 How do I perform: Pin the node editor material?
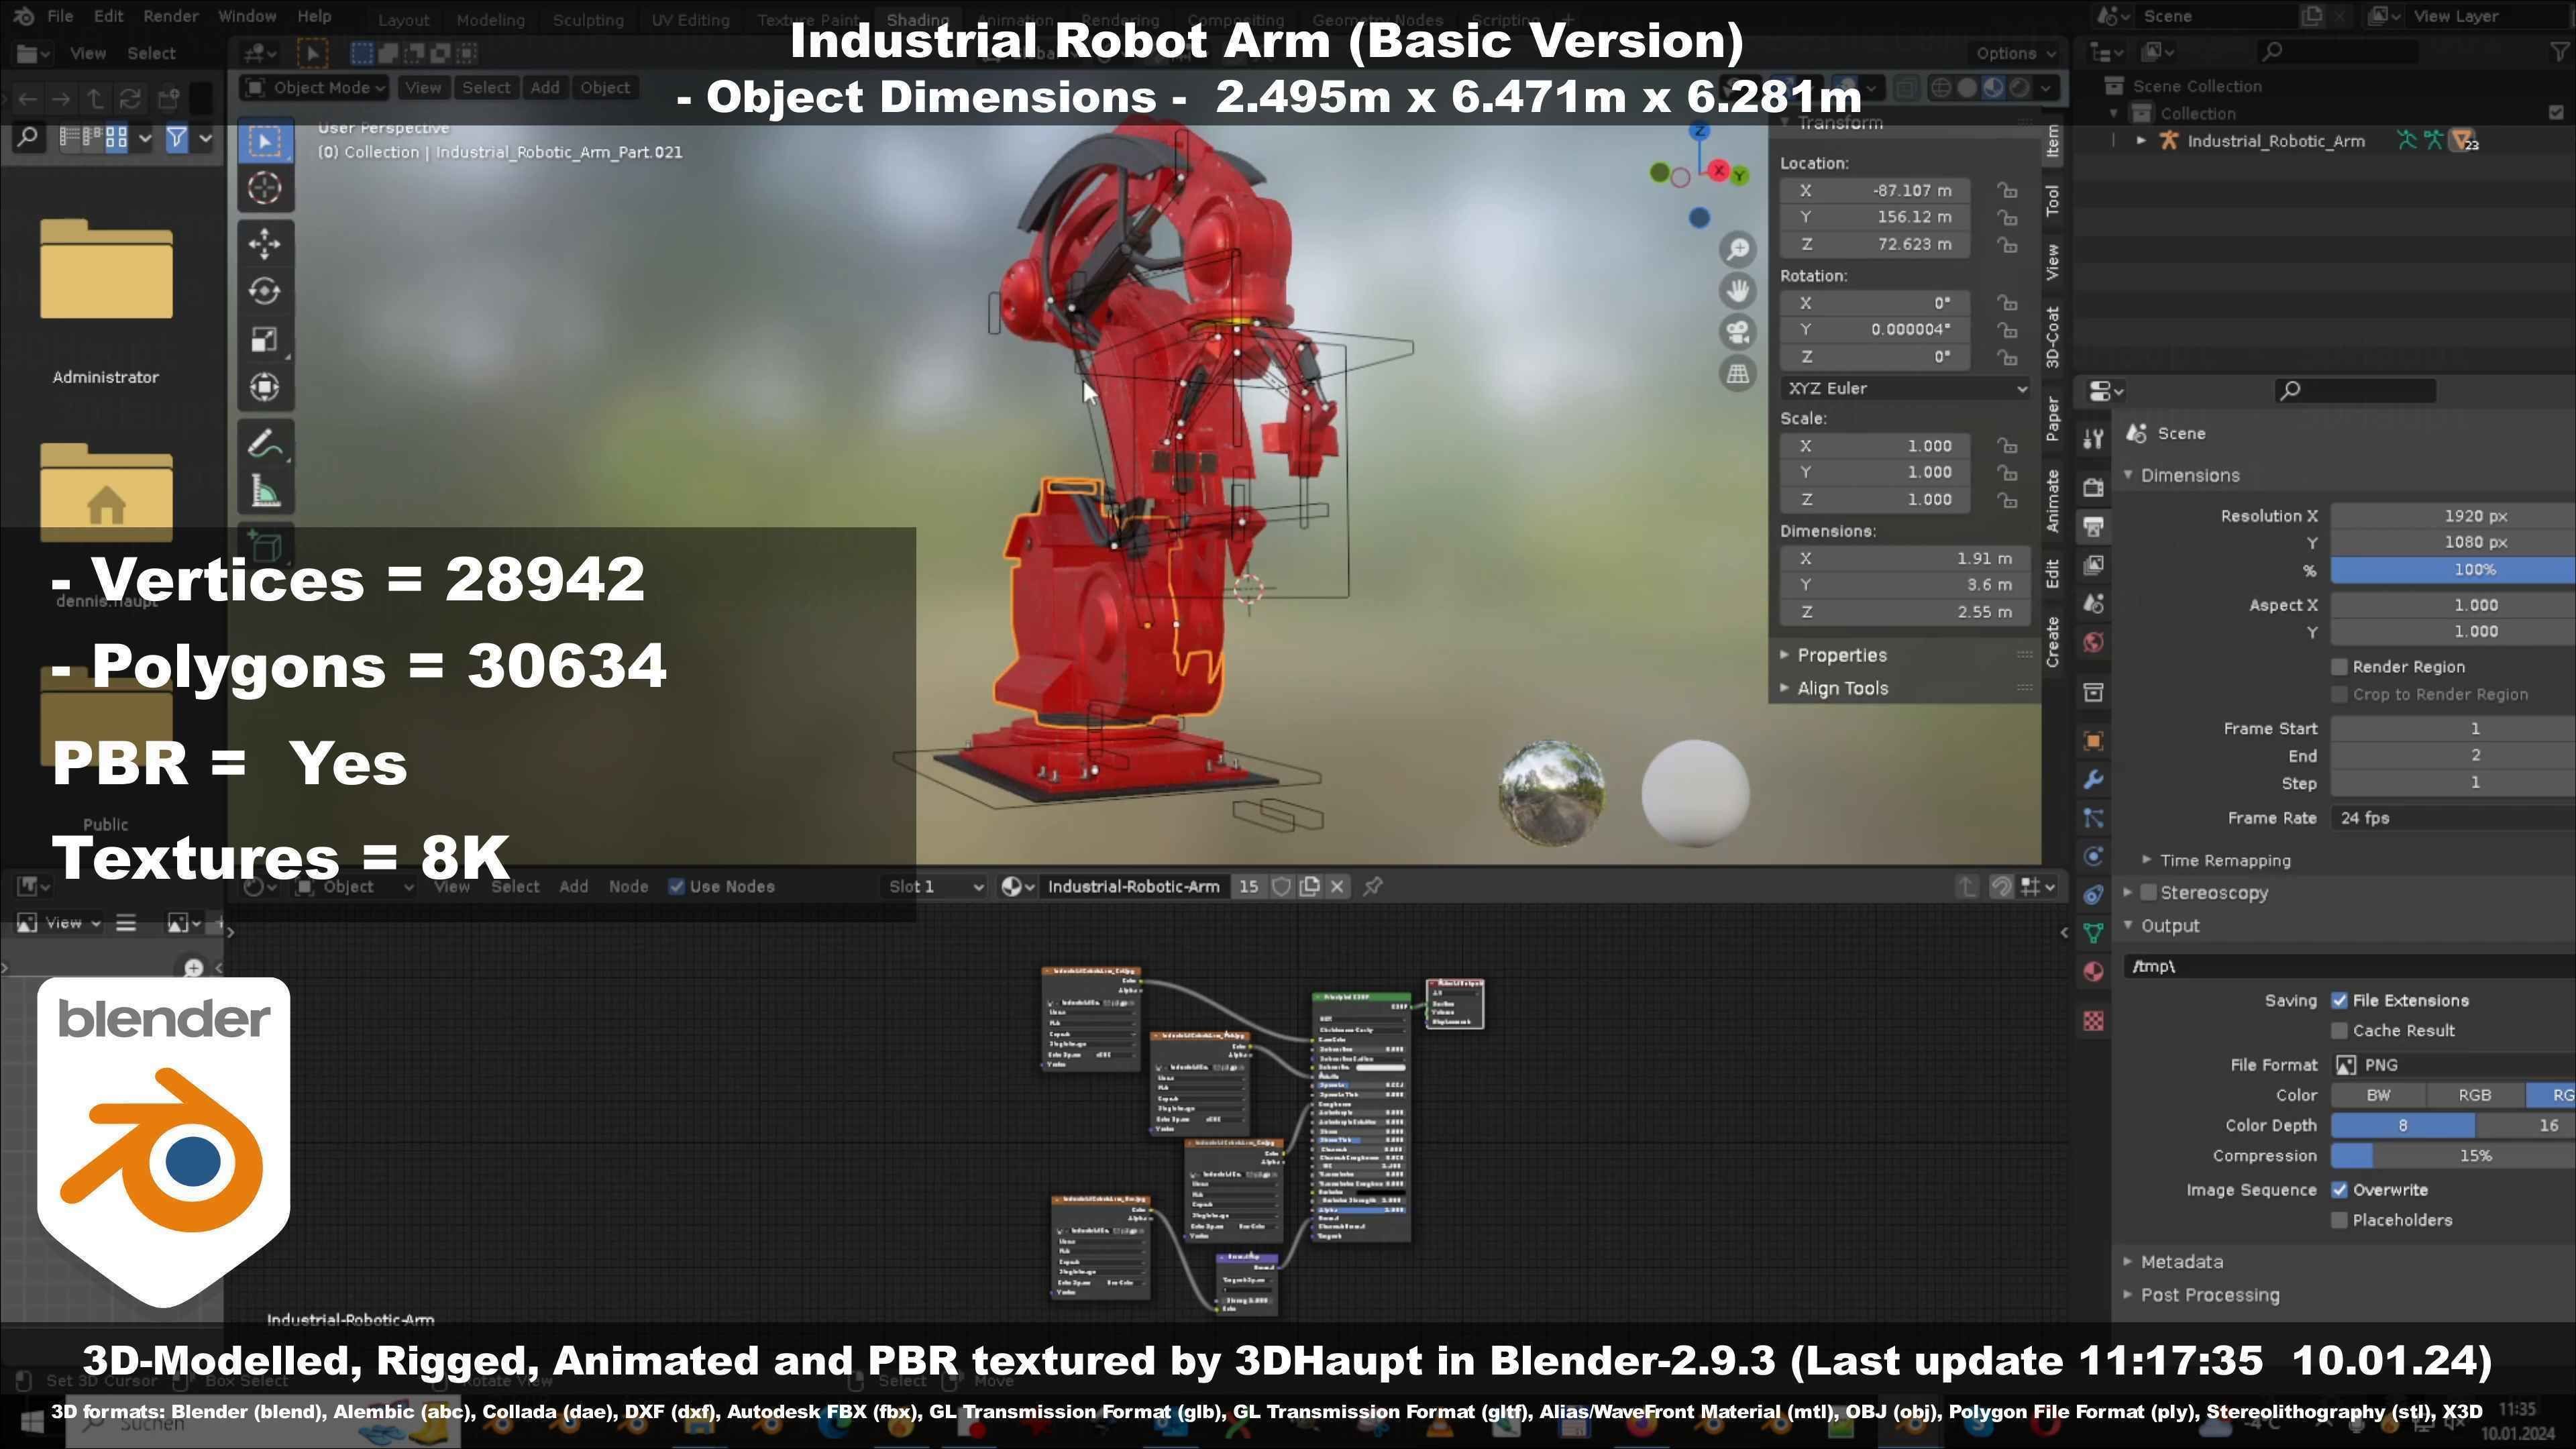click(1373, 887)
